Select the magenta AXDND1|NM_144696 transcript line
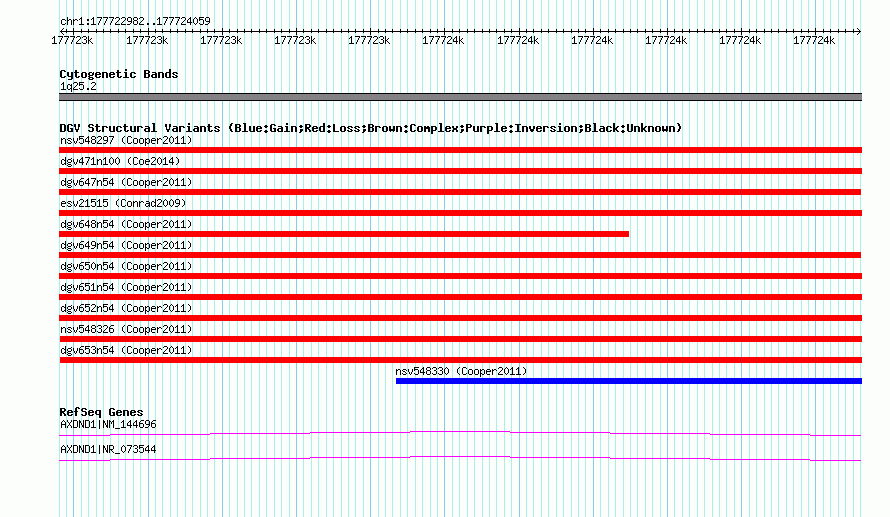The height and width of the screenshot is (517, 890). [460, 434]
